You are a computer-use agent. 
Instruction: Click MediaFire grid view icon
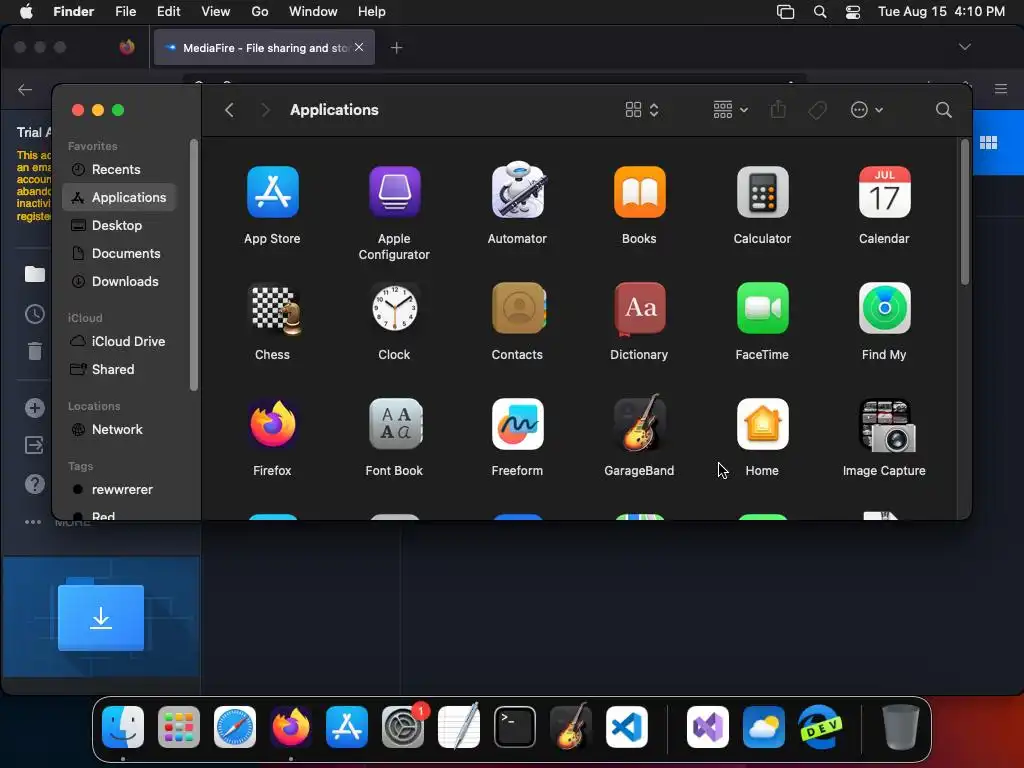pos(988,142)
